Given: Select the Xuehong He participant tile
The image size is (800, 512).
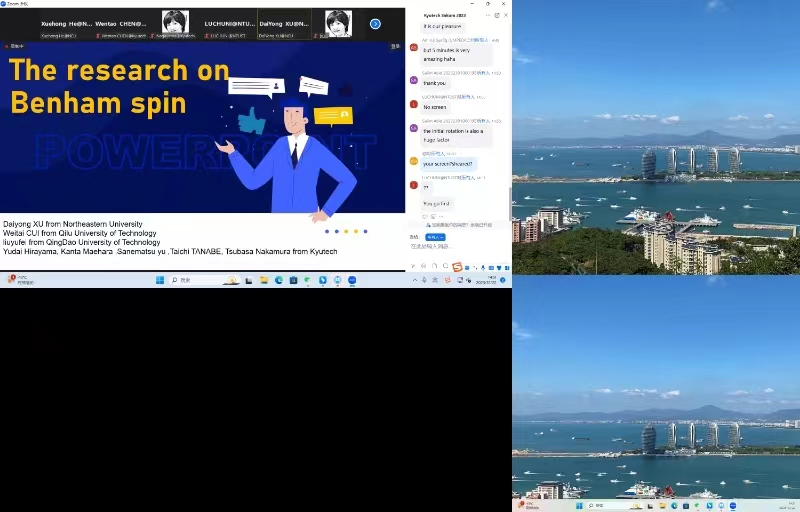Looking at the screenshot, I should point(66,24).
